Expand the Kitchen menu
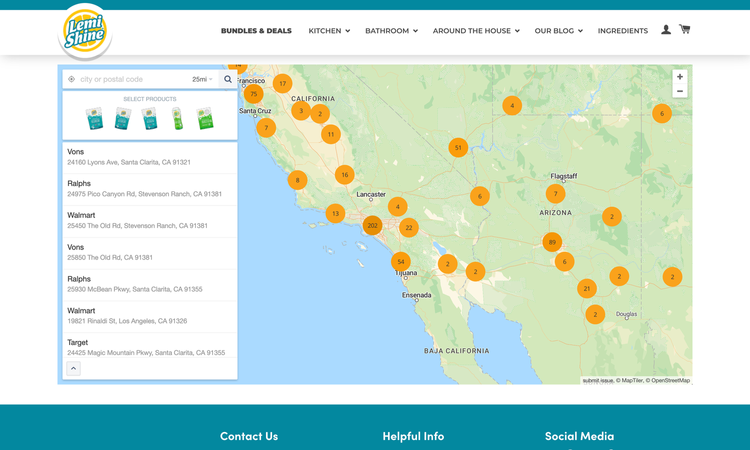750x450 pixels. click(329, 31)
